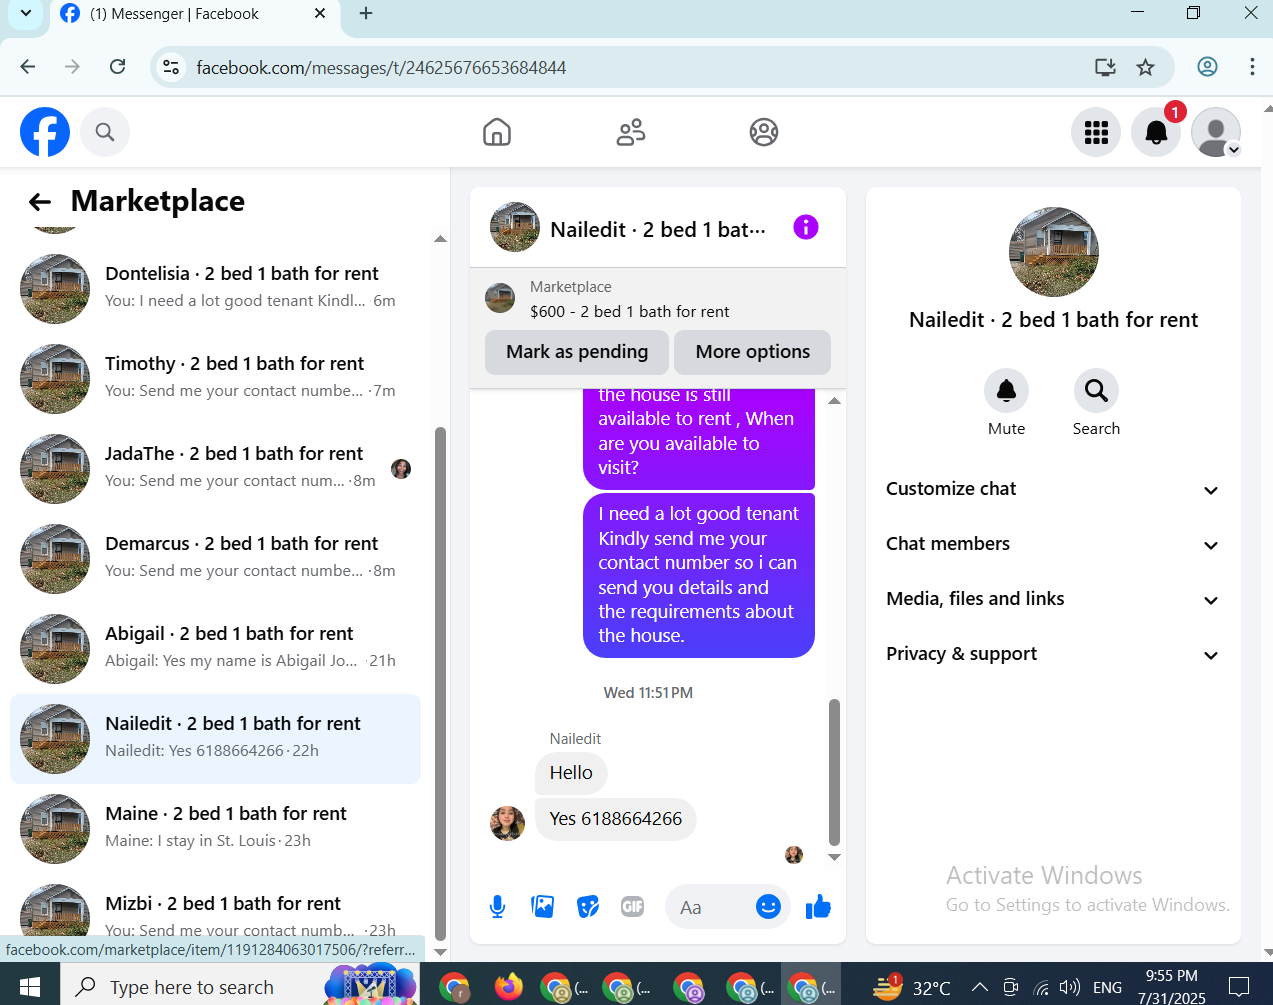Open the account profile avatar menu
Screen dimensions: 1273x1005
pyautogui.click(x=1216, y=132)
